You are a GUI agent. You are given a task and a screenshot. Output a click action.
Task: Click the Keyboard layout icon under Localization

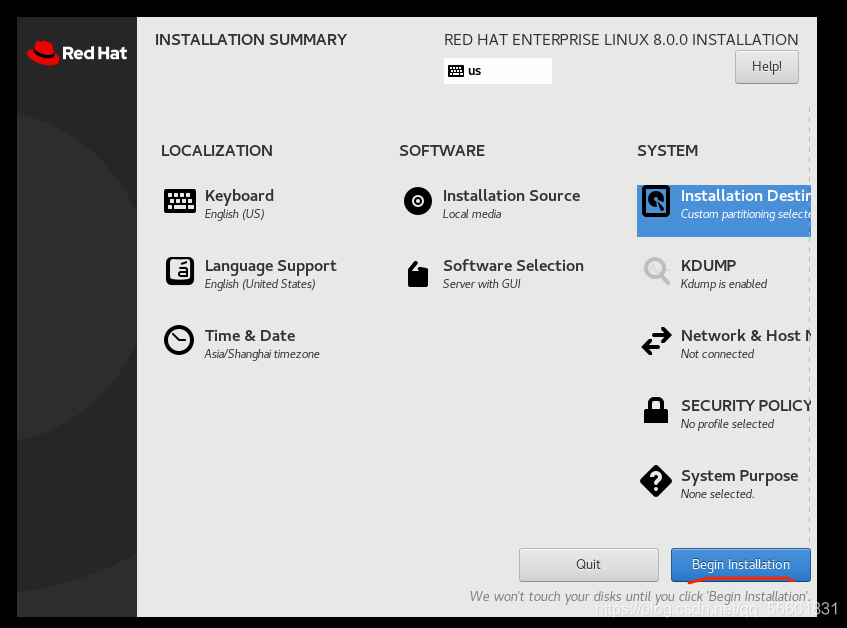(x=180, y=201)
